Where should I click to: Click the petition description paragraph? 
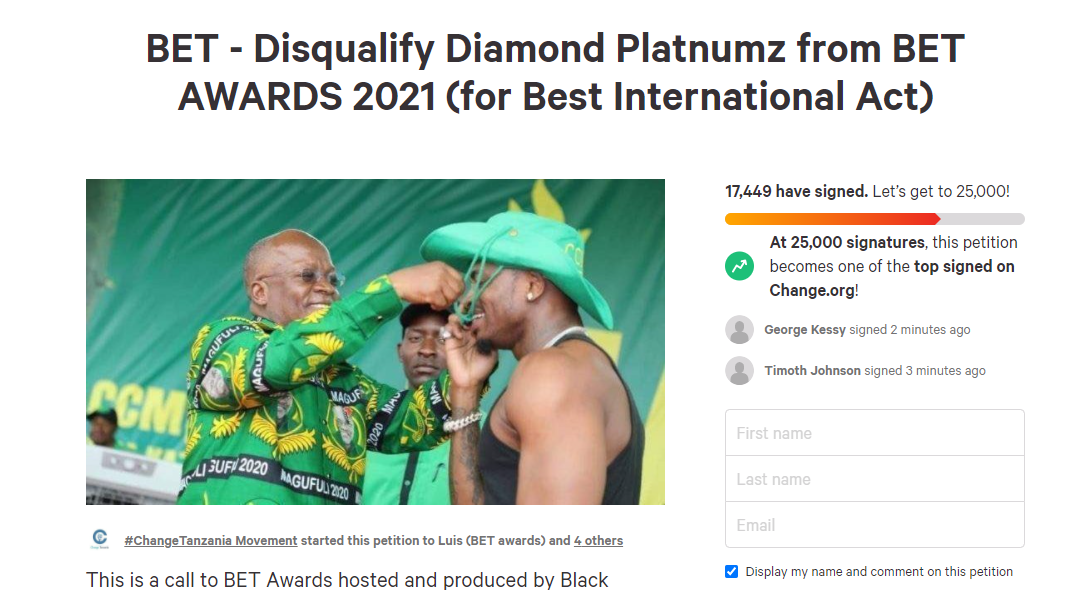[347, 580]
